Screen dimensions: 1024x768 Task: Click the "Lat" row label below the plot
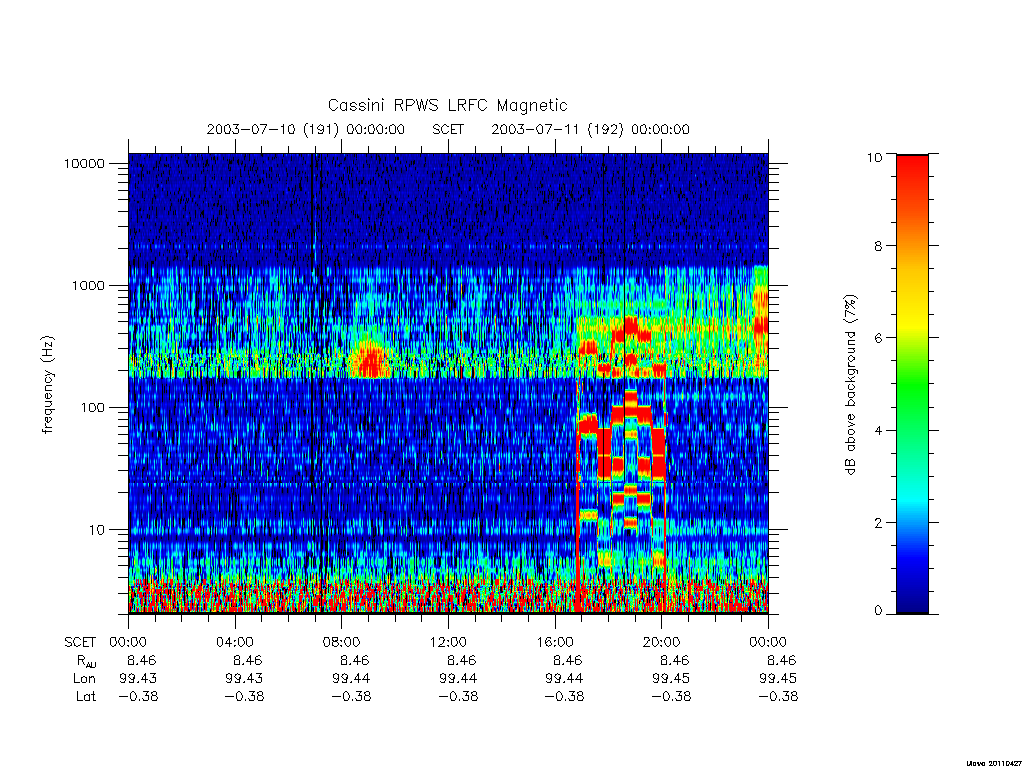tap(86, 697)
